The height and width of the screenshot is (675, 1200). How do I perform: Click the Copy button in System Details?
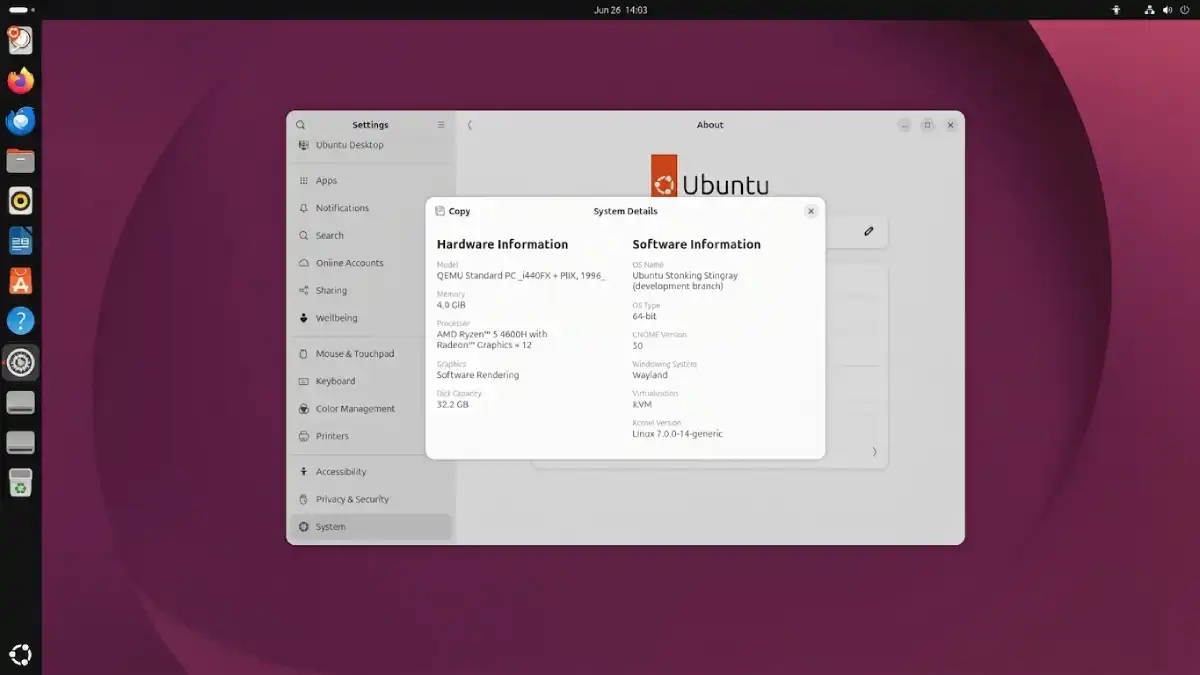click(453, 211)
